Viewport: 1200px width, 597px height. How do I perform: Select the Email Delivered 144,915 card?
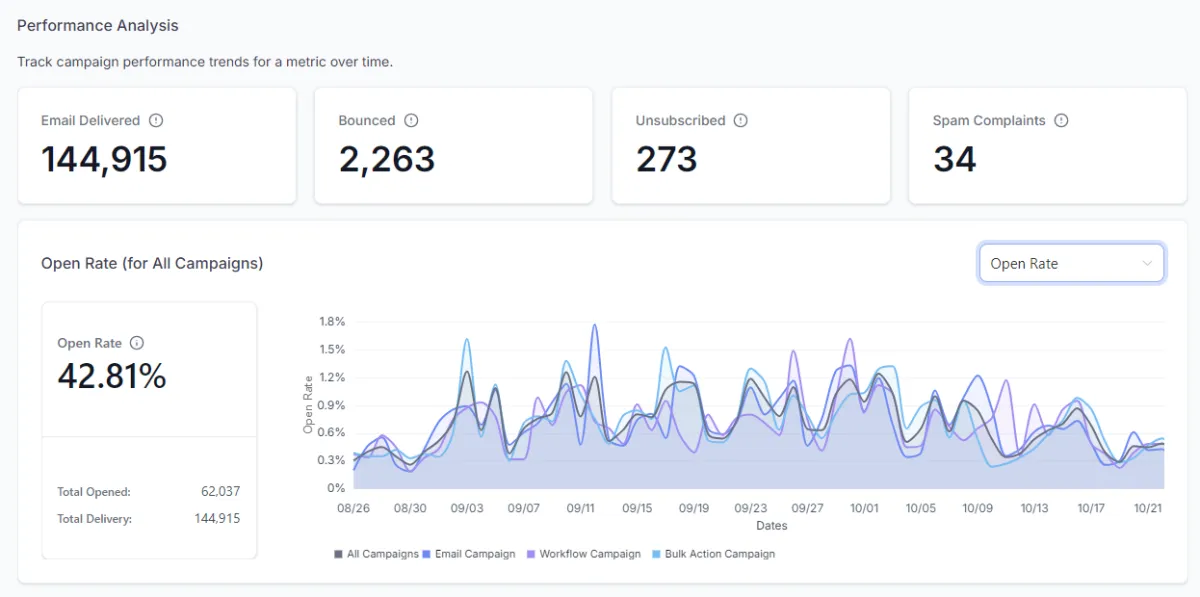(157, 145)
